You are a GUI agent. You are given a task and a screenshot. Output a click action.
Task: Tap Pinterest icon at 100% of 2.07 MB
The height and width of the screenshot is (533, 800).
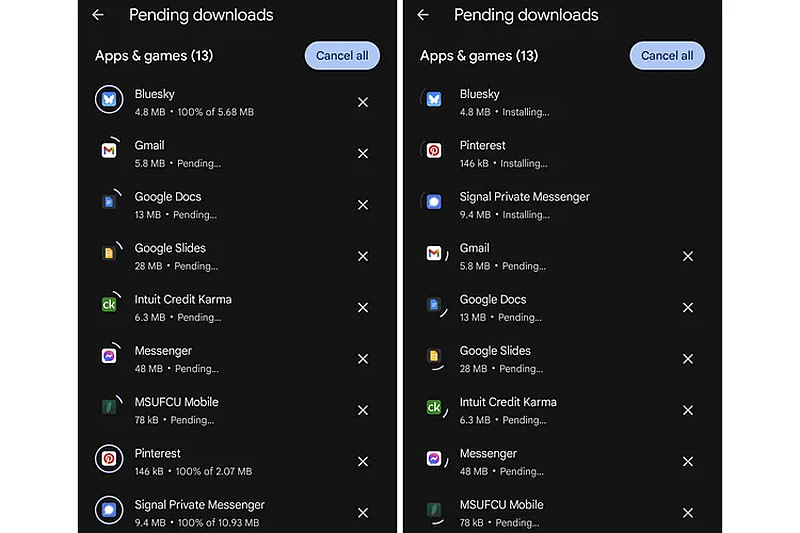(x=109, y=459)
